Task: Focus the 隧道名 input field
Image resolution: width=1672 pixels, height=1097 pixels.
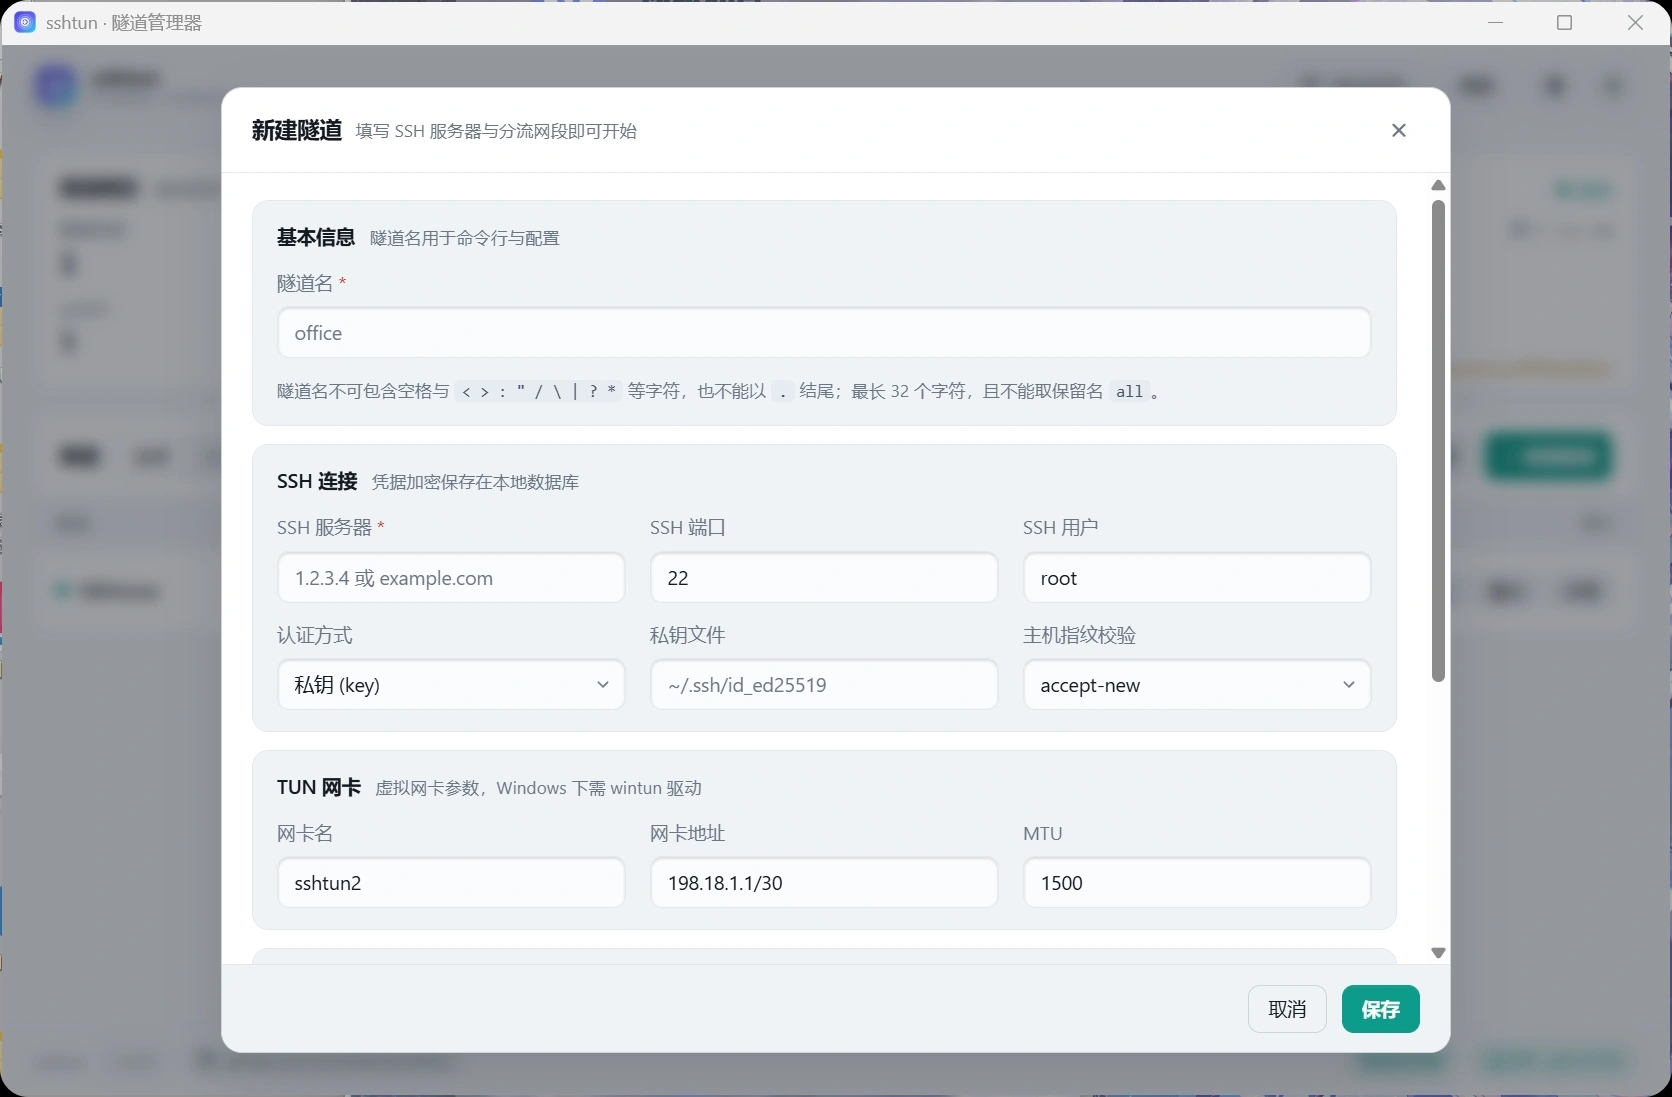Action: [x=824, y=333]
